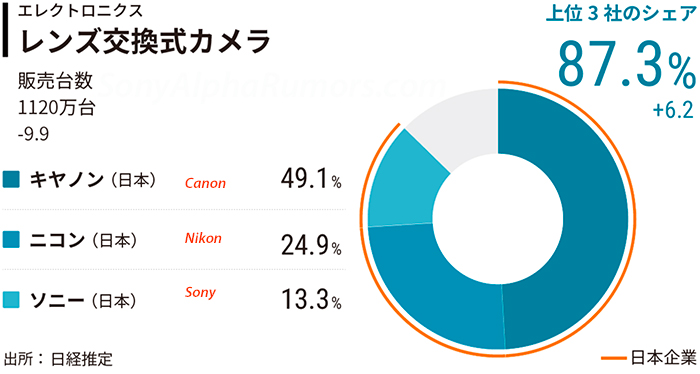This screenshot has height=374, width=700.
Task: Click the 13.3% Sony share value
Action: [311, 299]
